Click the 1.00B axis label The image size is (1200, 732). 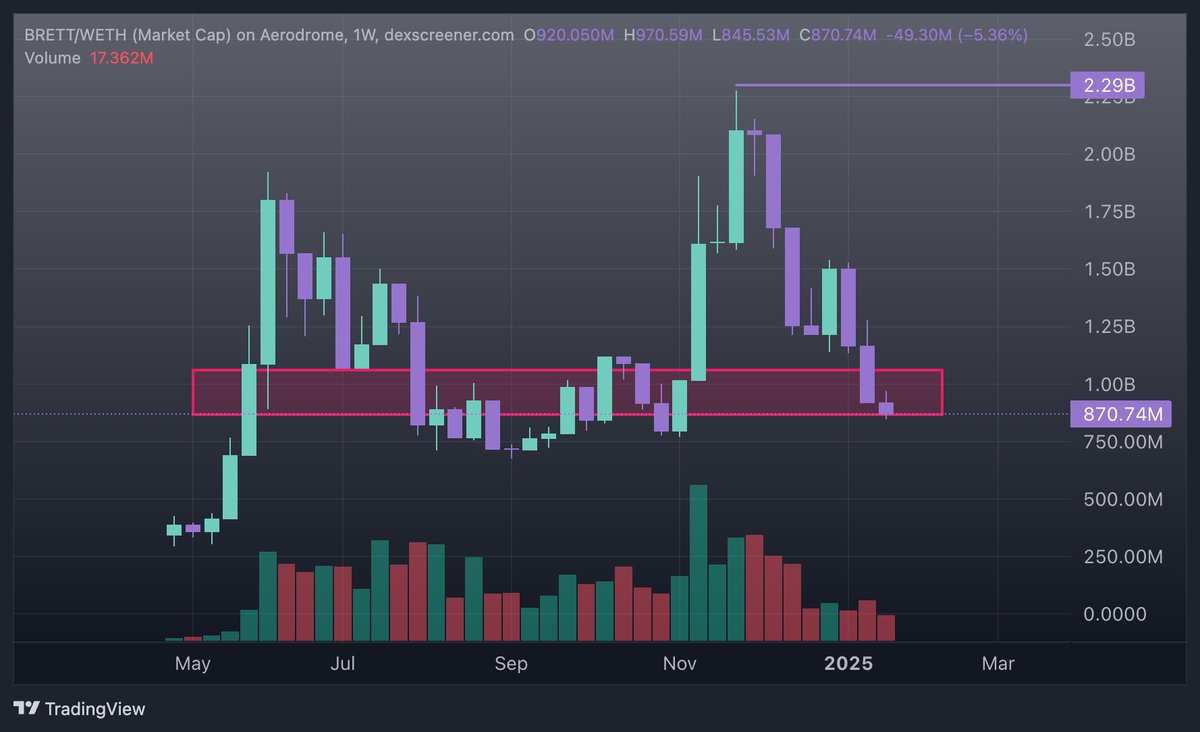[x=1109, y=385]
